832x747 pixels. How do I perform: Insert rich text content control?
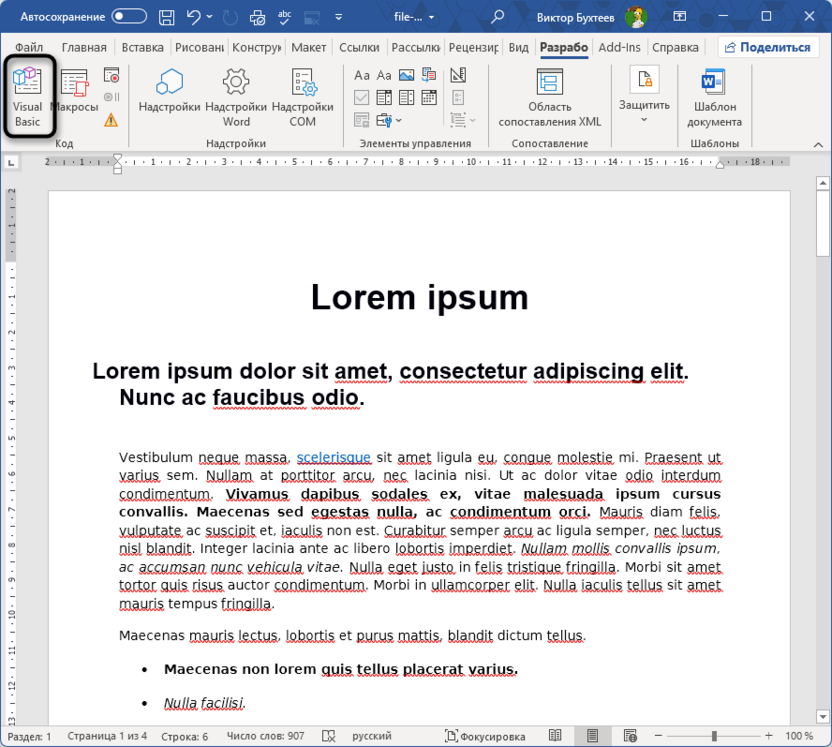pyautogui.click(x=362, y=75)
